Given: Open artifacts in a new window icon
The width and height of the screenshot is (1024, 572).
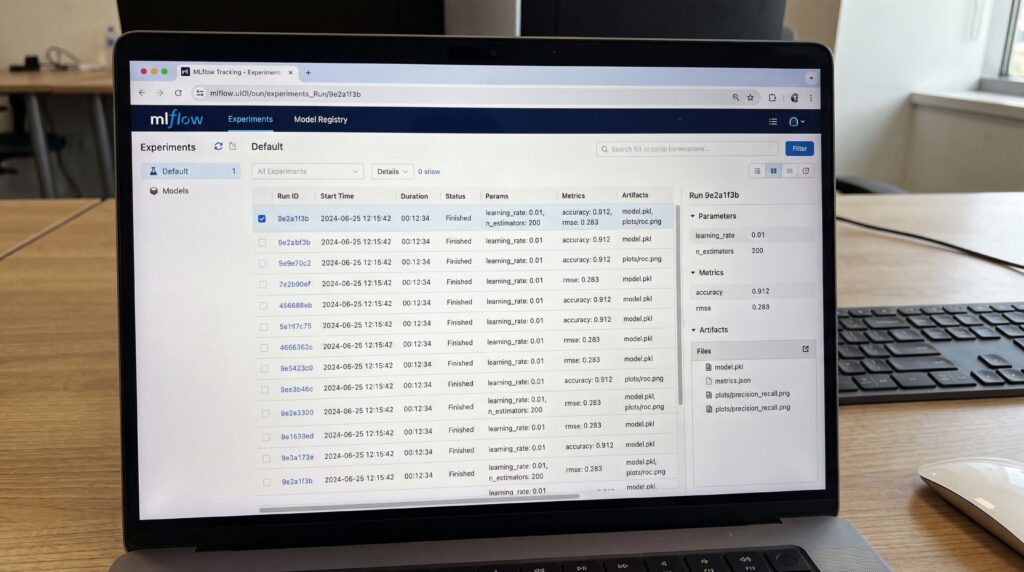Looking at the screenshot, I should point(805,349).
